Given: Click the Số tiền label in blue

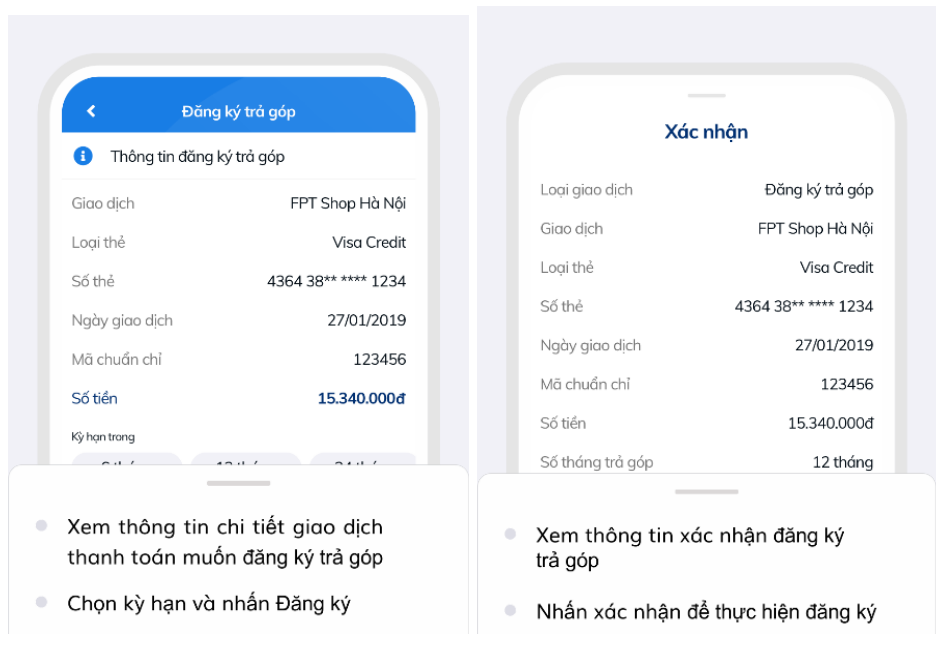Looking at the screenshot, I should pos(94,398).
